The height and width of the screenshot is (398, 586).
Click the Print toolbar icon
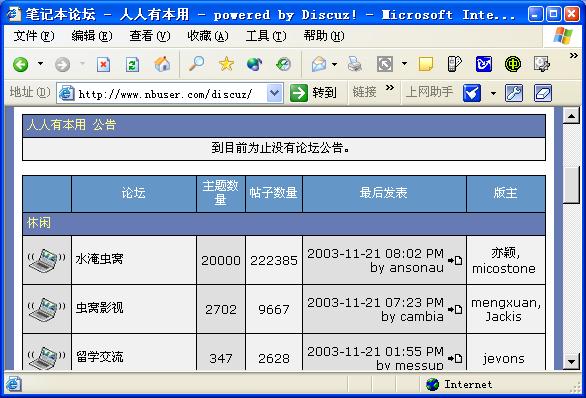coord(354,64)
